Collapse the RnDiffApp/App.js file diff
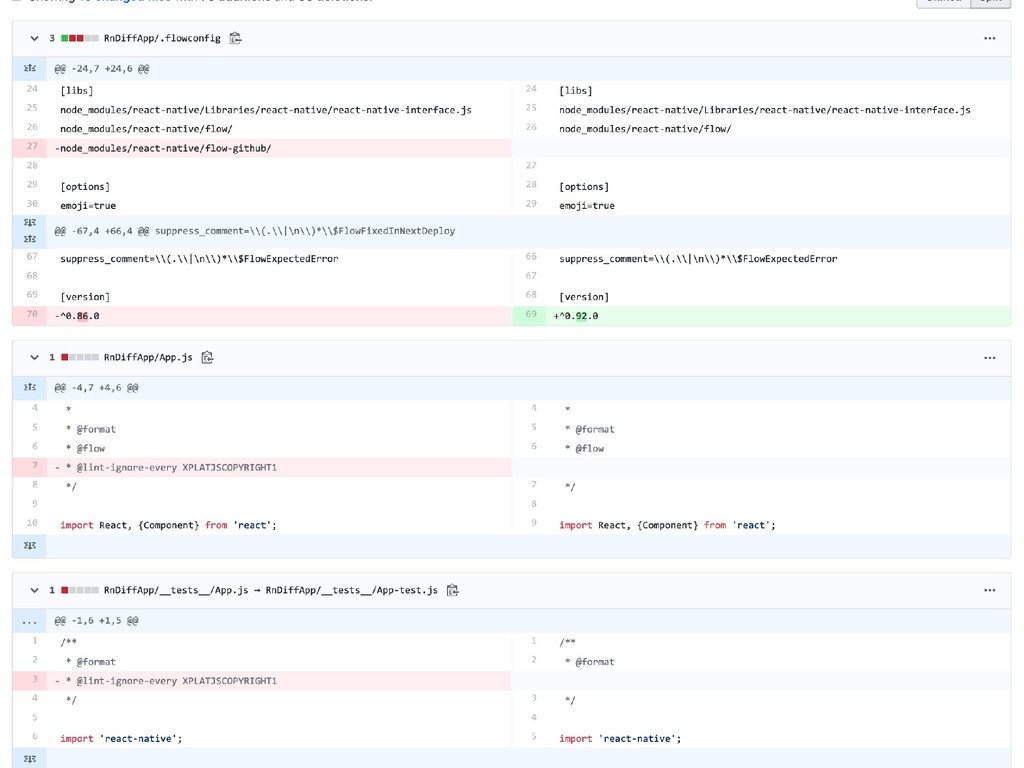 [x=35, y=357]
